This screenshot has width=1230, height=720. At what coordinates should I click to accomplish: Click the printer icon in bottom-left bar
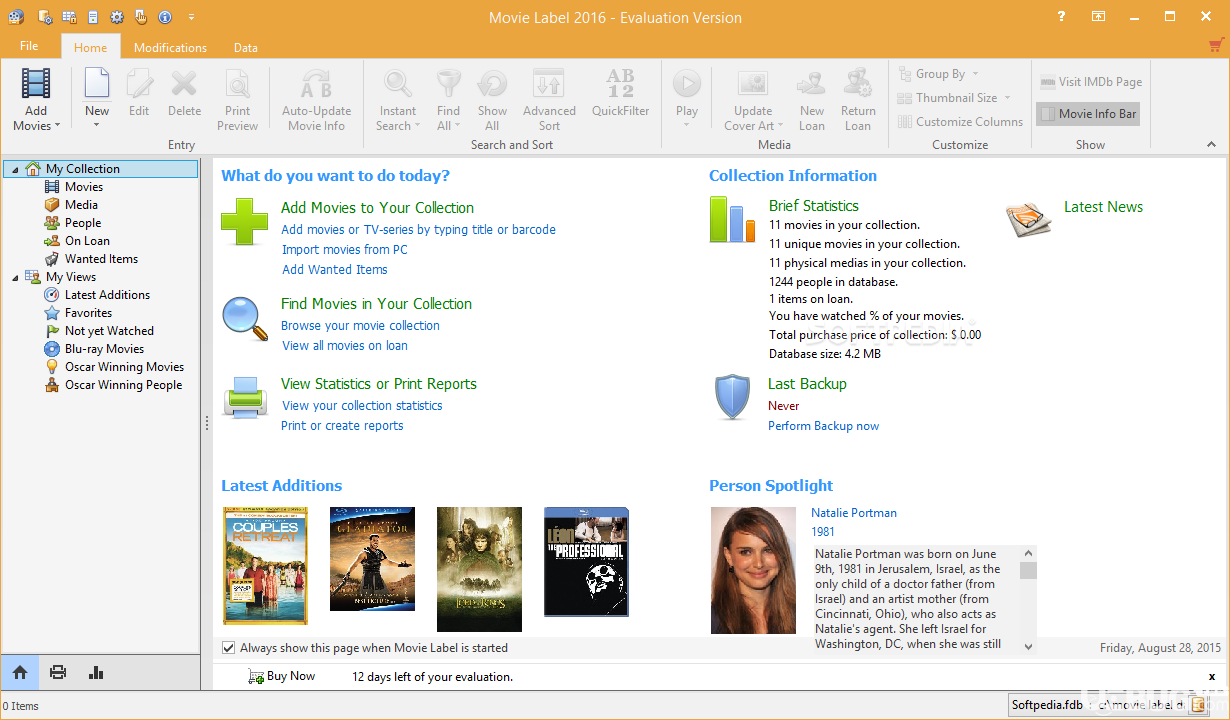tap(58, 672)
